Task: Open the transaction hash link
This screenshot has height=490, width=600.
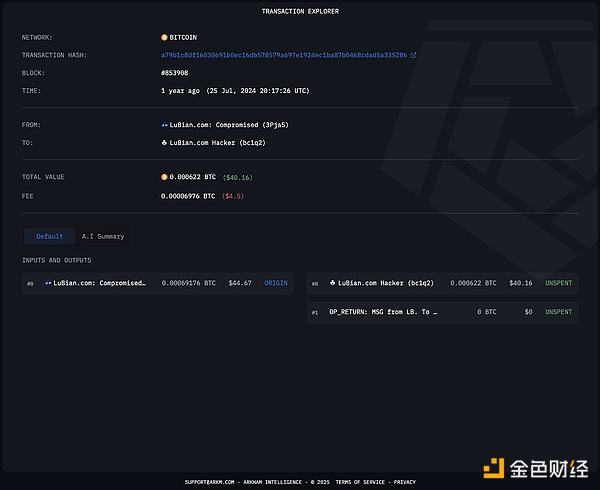Action: pyautogui.click(x=284, y=55)
